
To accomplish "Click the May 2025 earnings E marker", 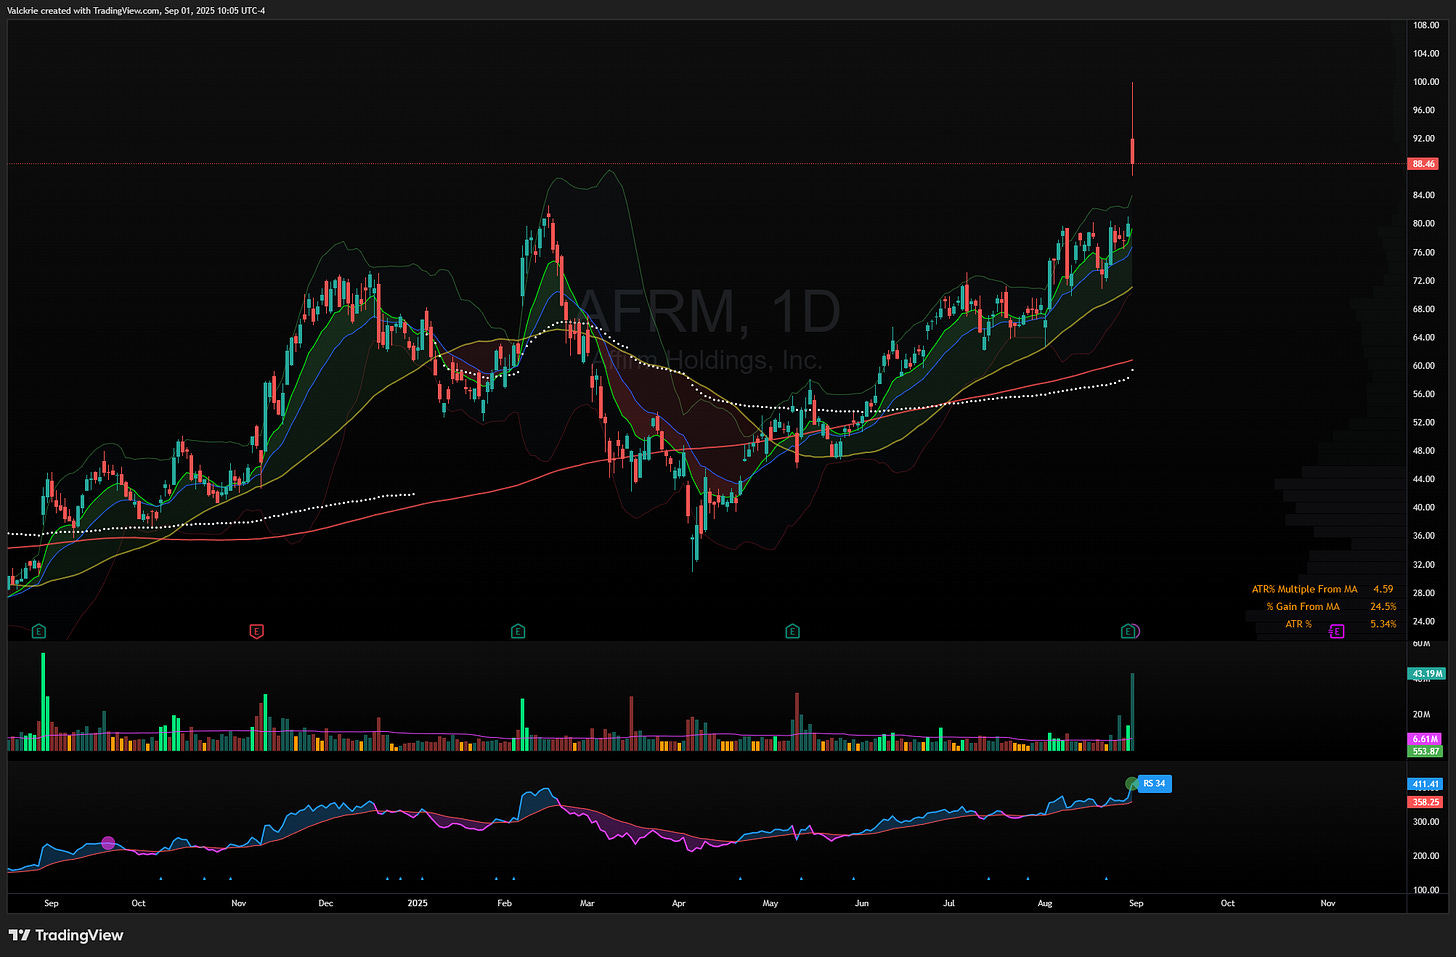I will tap(792, 631).
